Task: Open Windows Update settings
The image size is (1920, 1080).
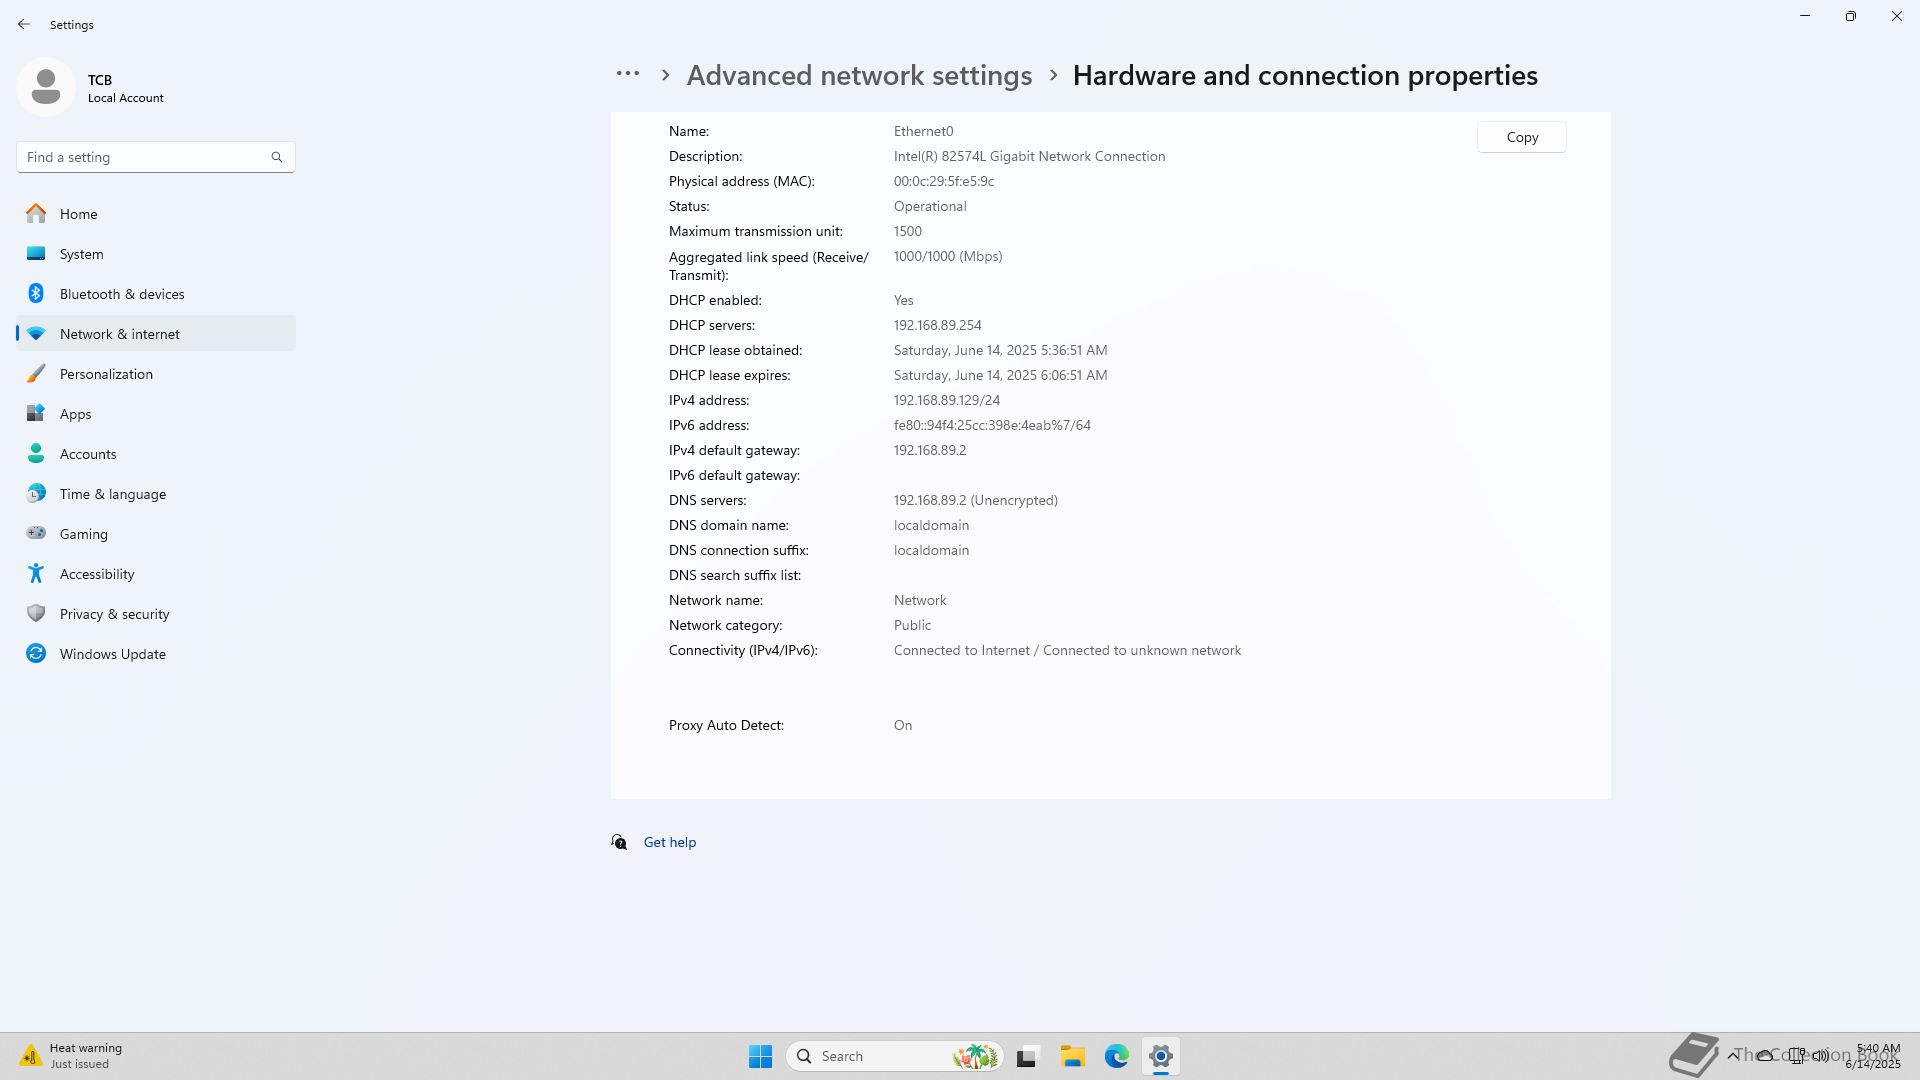Action: [x=112, y=654]
